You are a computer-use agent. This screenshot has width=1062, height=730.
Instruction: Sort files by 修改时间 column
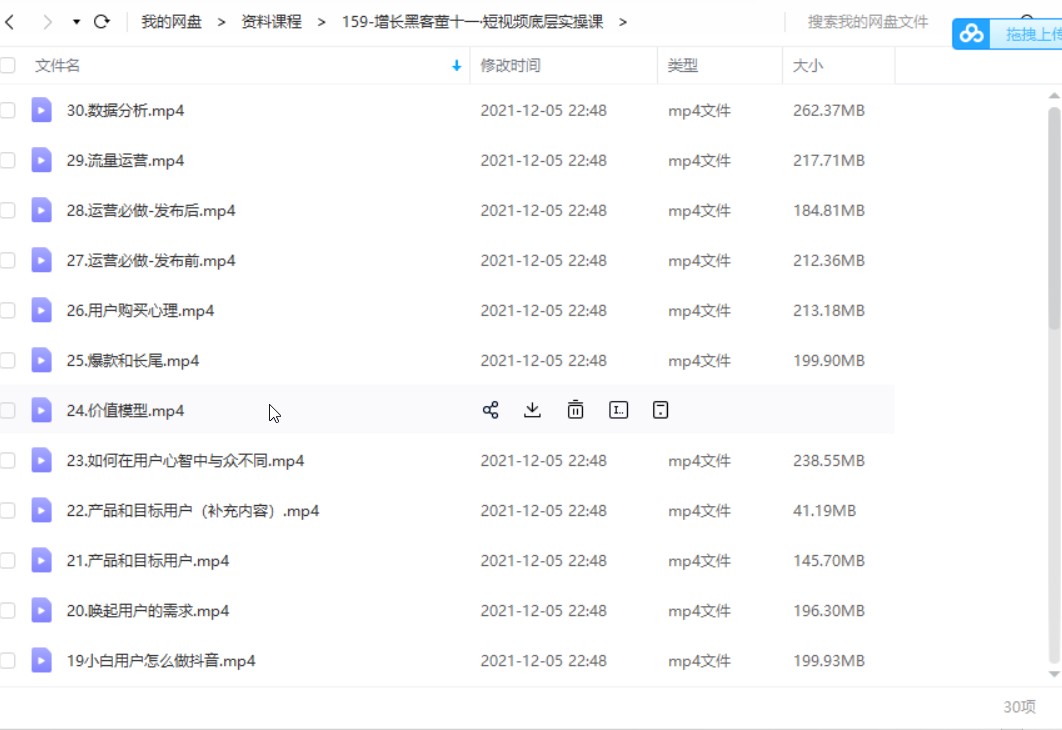click(x=510, y=65)
